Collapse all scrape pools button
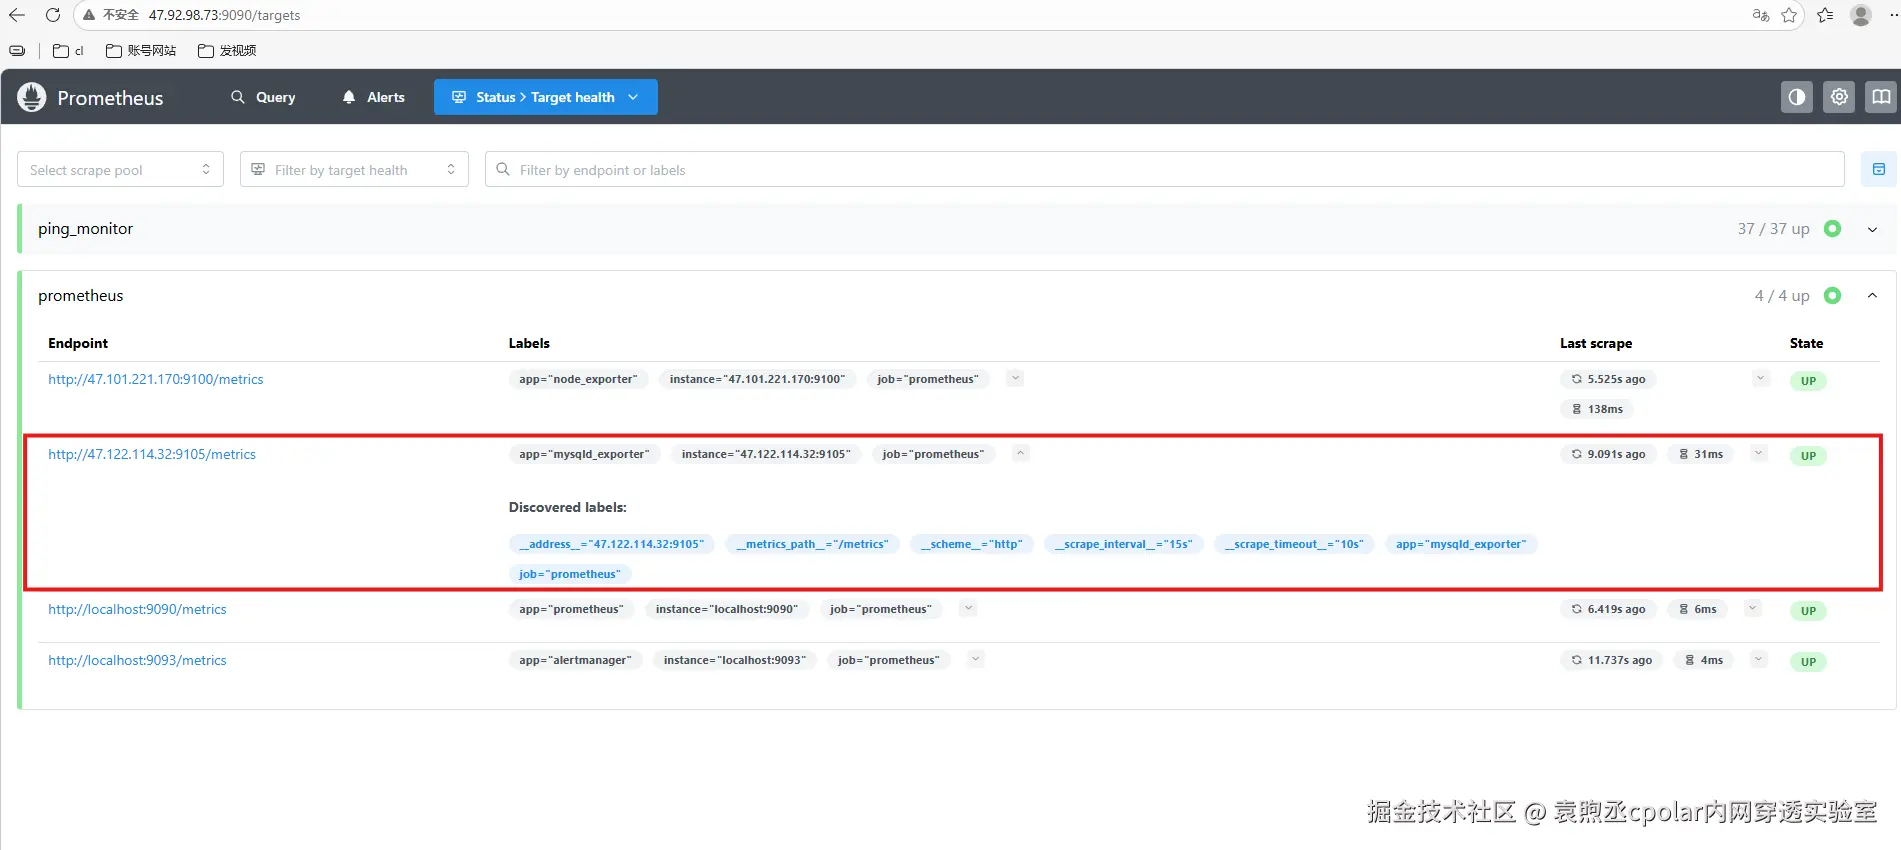The image size is (1901, 850). [1878, 170]
